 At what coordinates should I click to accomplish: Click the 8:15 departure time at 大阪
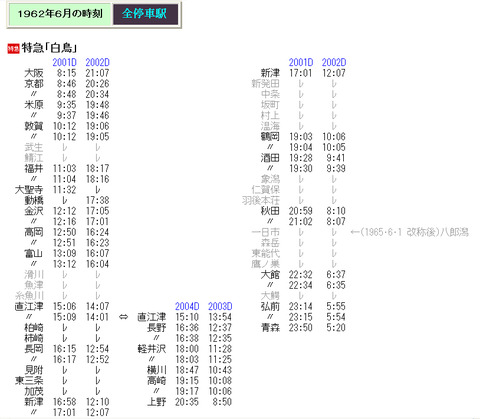tap(66, 73)
